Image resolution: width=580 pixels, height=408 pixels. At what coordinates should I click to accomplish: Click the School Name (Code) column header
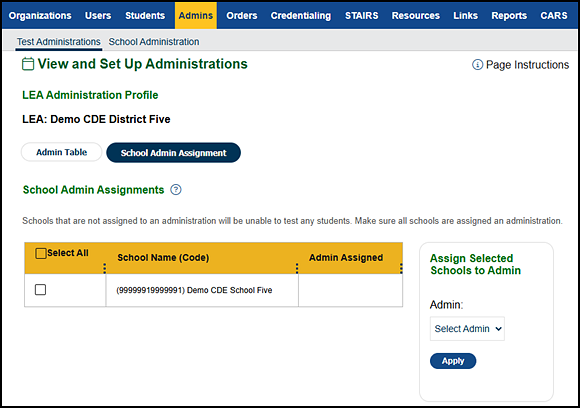click(163, 258)
